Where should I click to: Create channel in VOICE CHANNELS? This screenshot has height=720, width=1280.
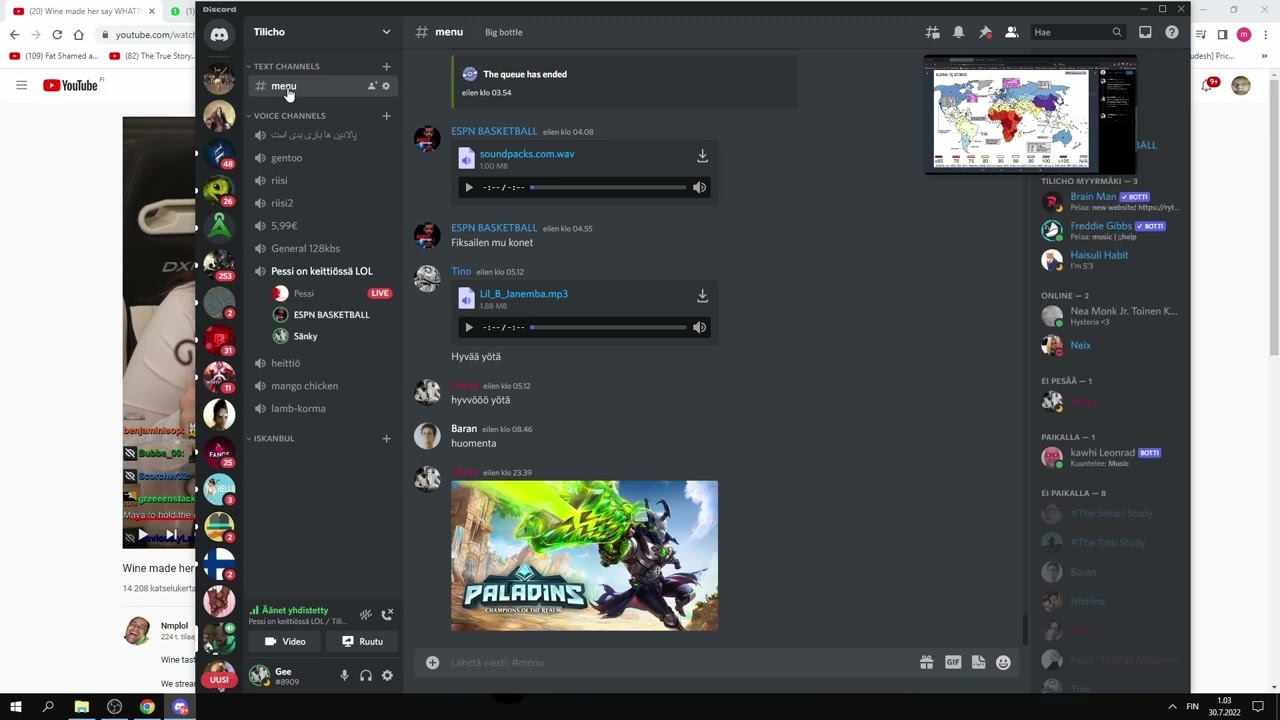tap(386, 116)
